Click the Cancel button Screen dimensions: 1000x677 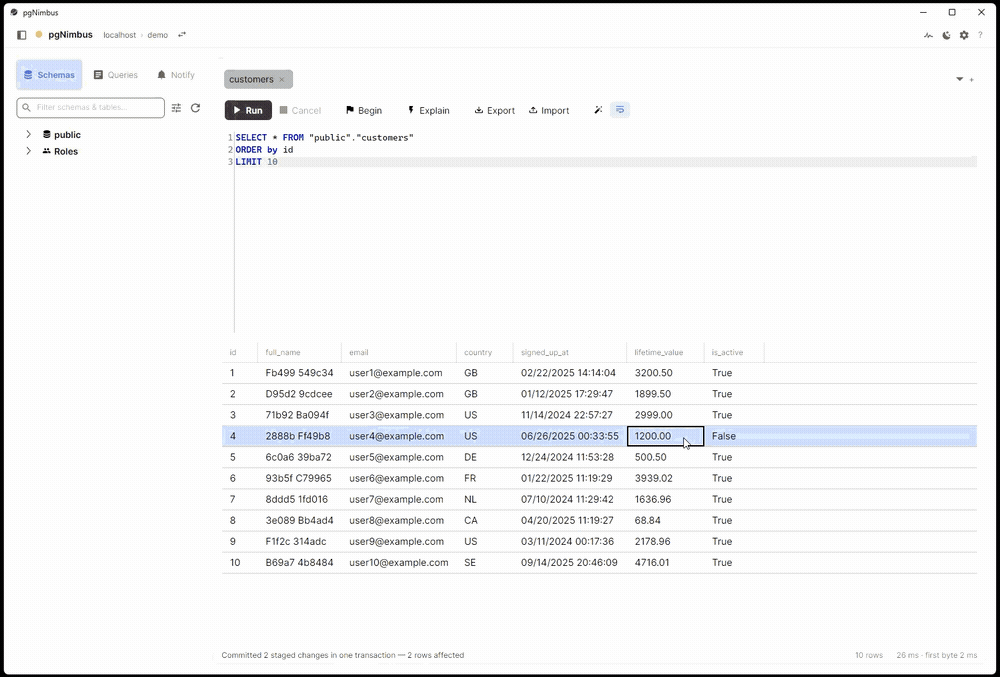point(300,110)
